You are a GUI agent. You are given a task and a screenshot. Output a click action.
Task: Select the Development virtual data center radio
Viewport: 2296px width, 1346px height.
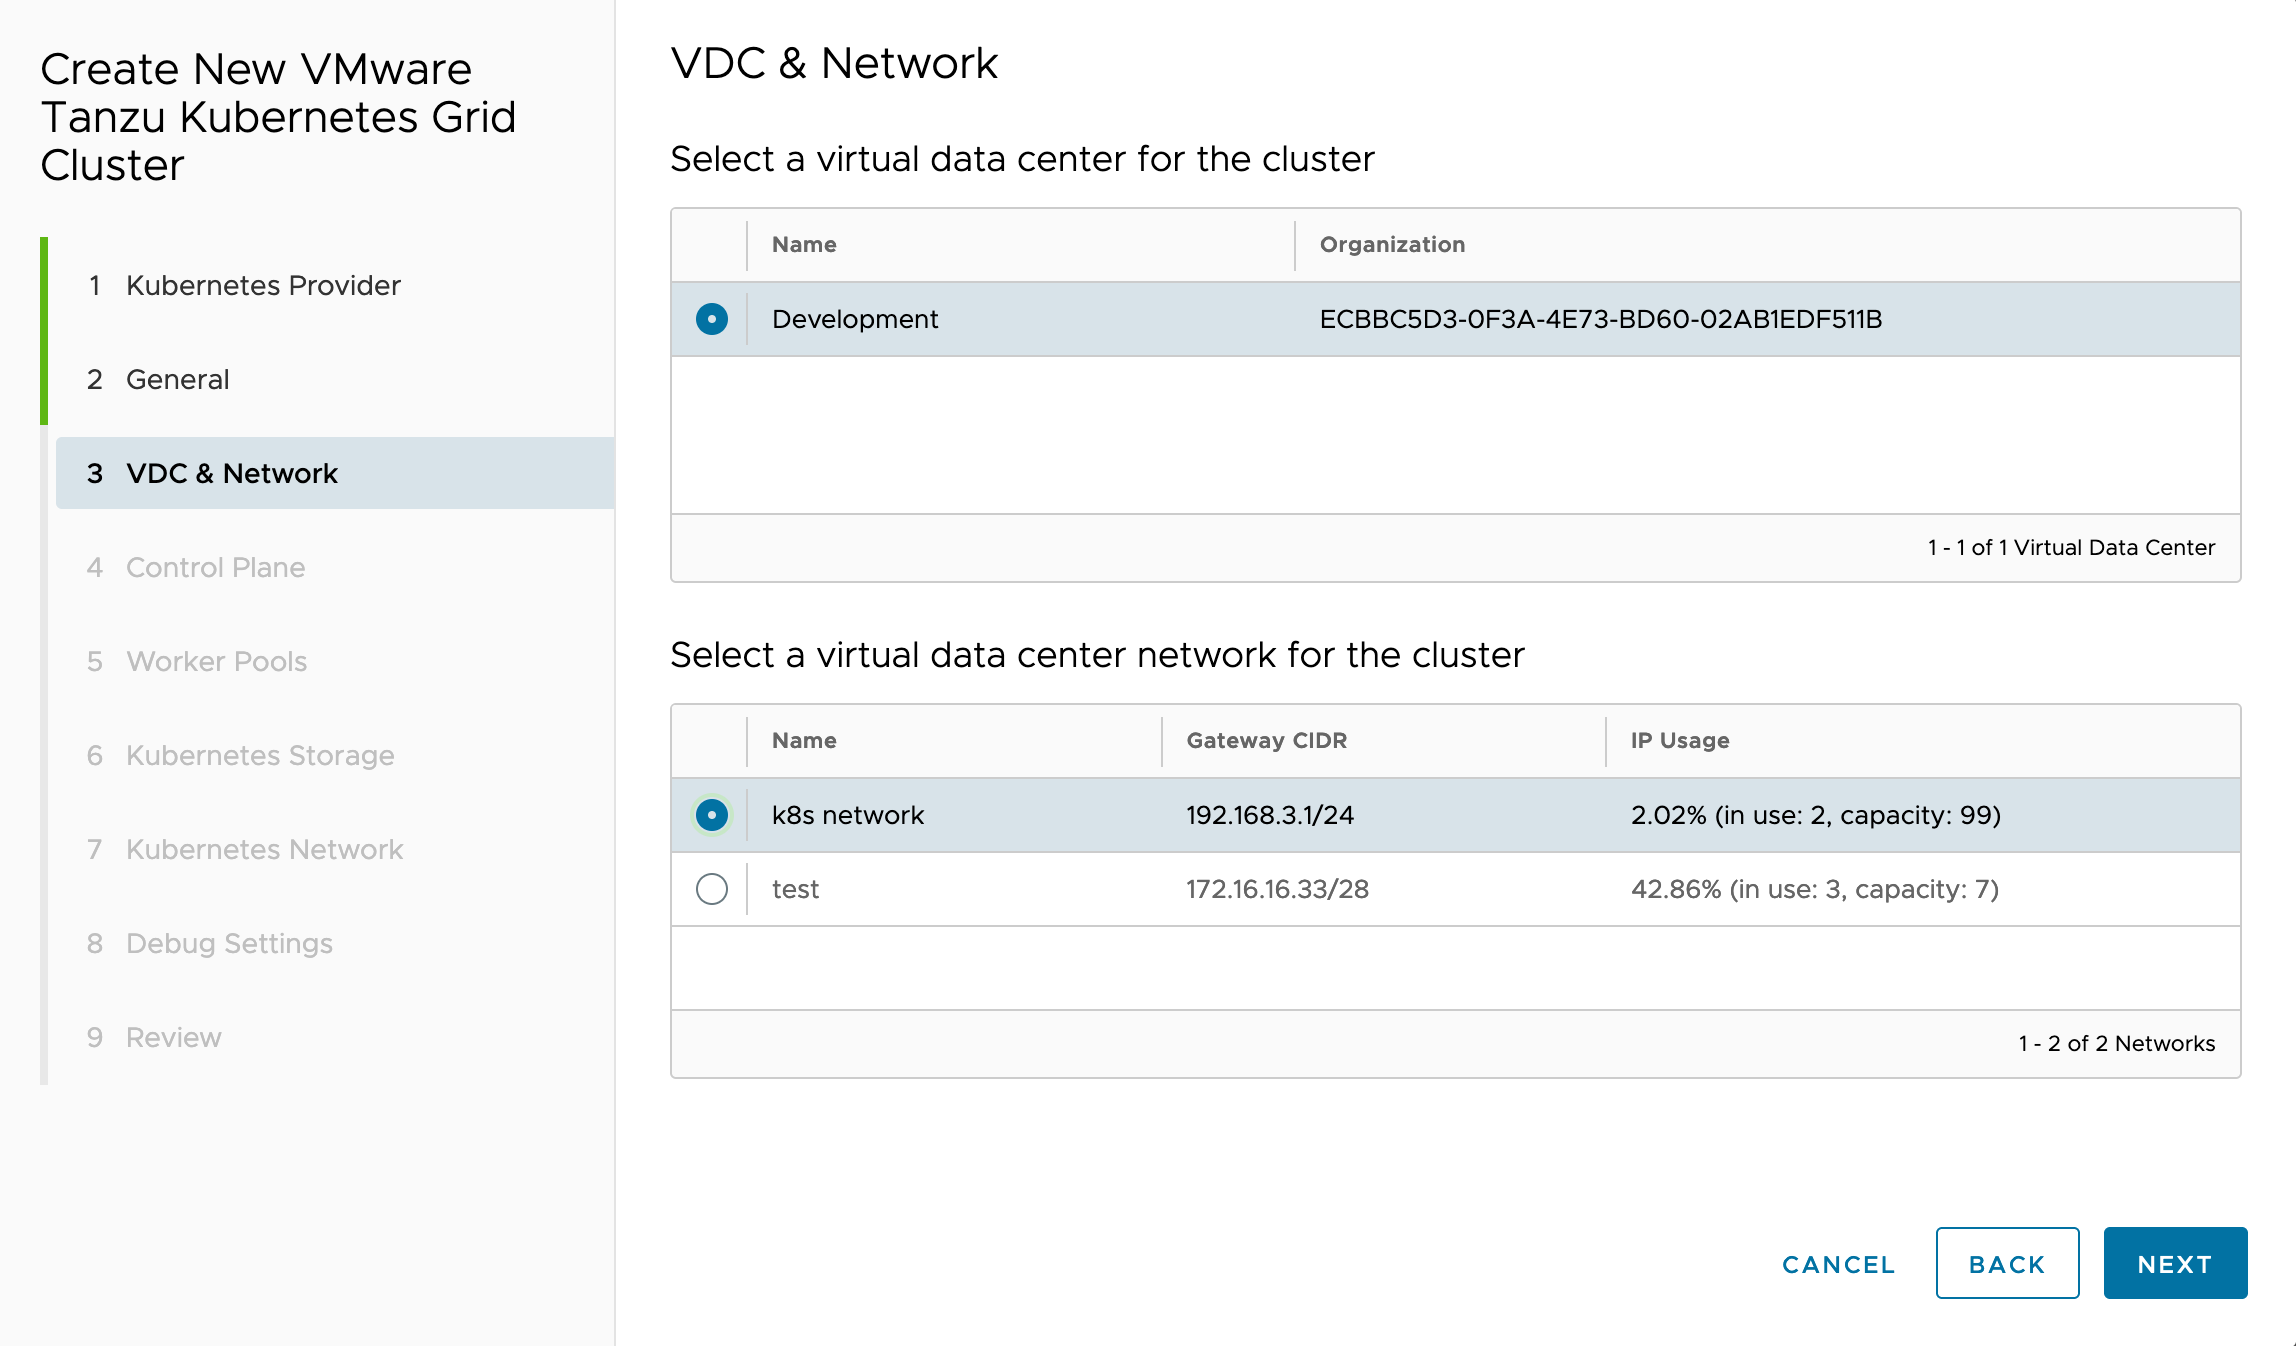[711, 319]
